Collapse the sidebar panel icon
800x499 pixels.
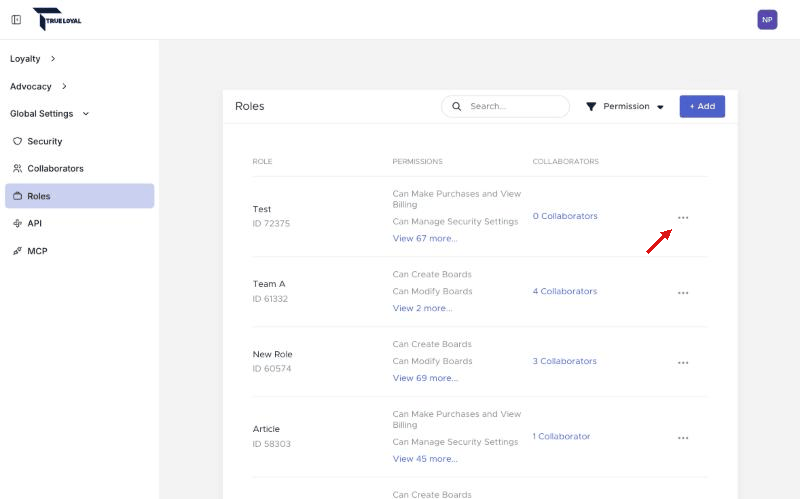pos(16,19)
